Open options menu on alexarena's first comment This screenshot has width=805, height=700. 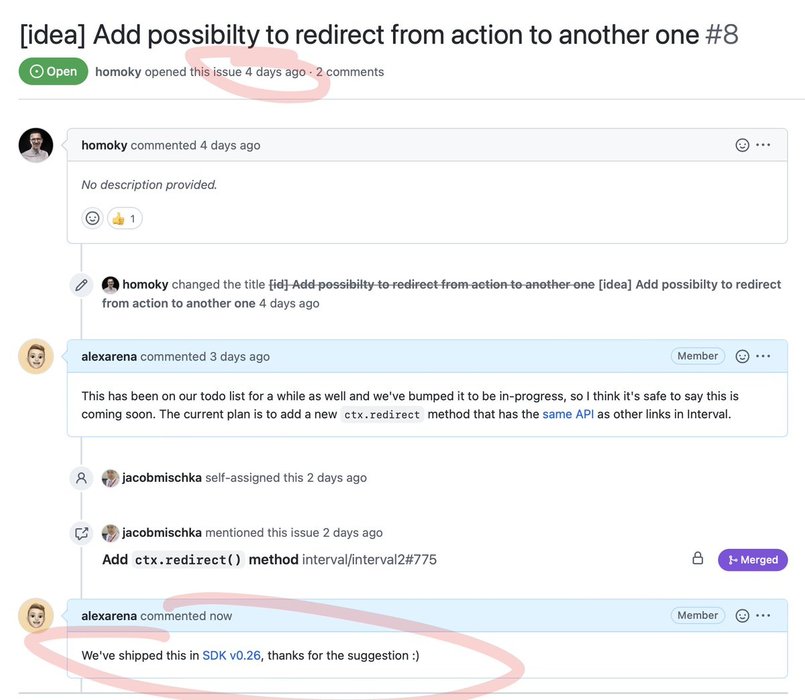[x=764, y=356]
